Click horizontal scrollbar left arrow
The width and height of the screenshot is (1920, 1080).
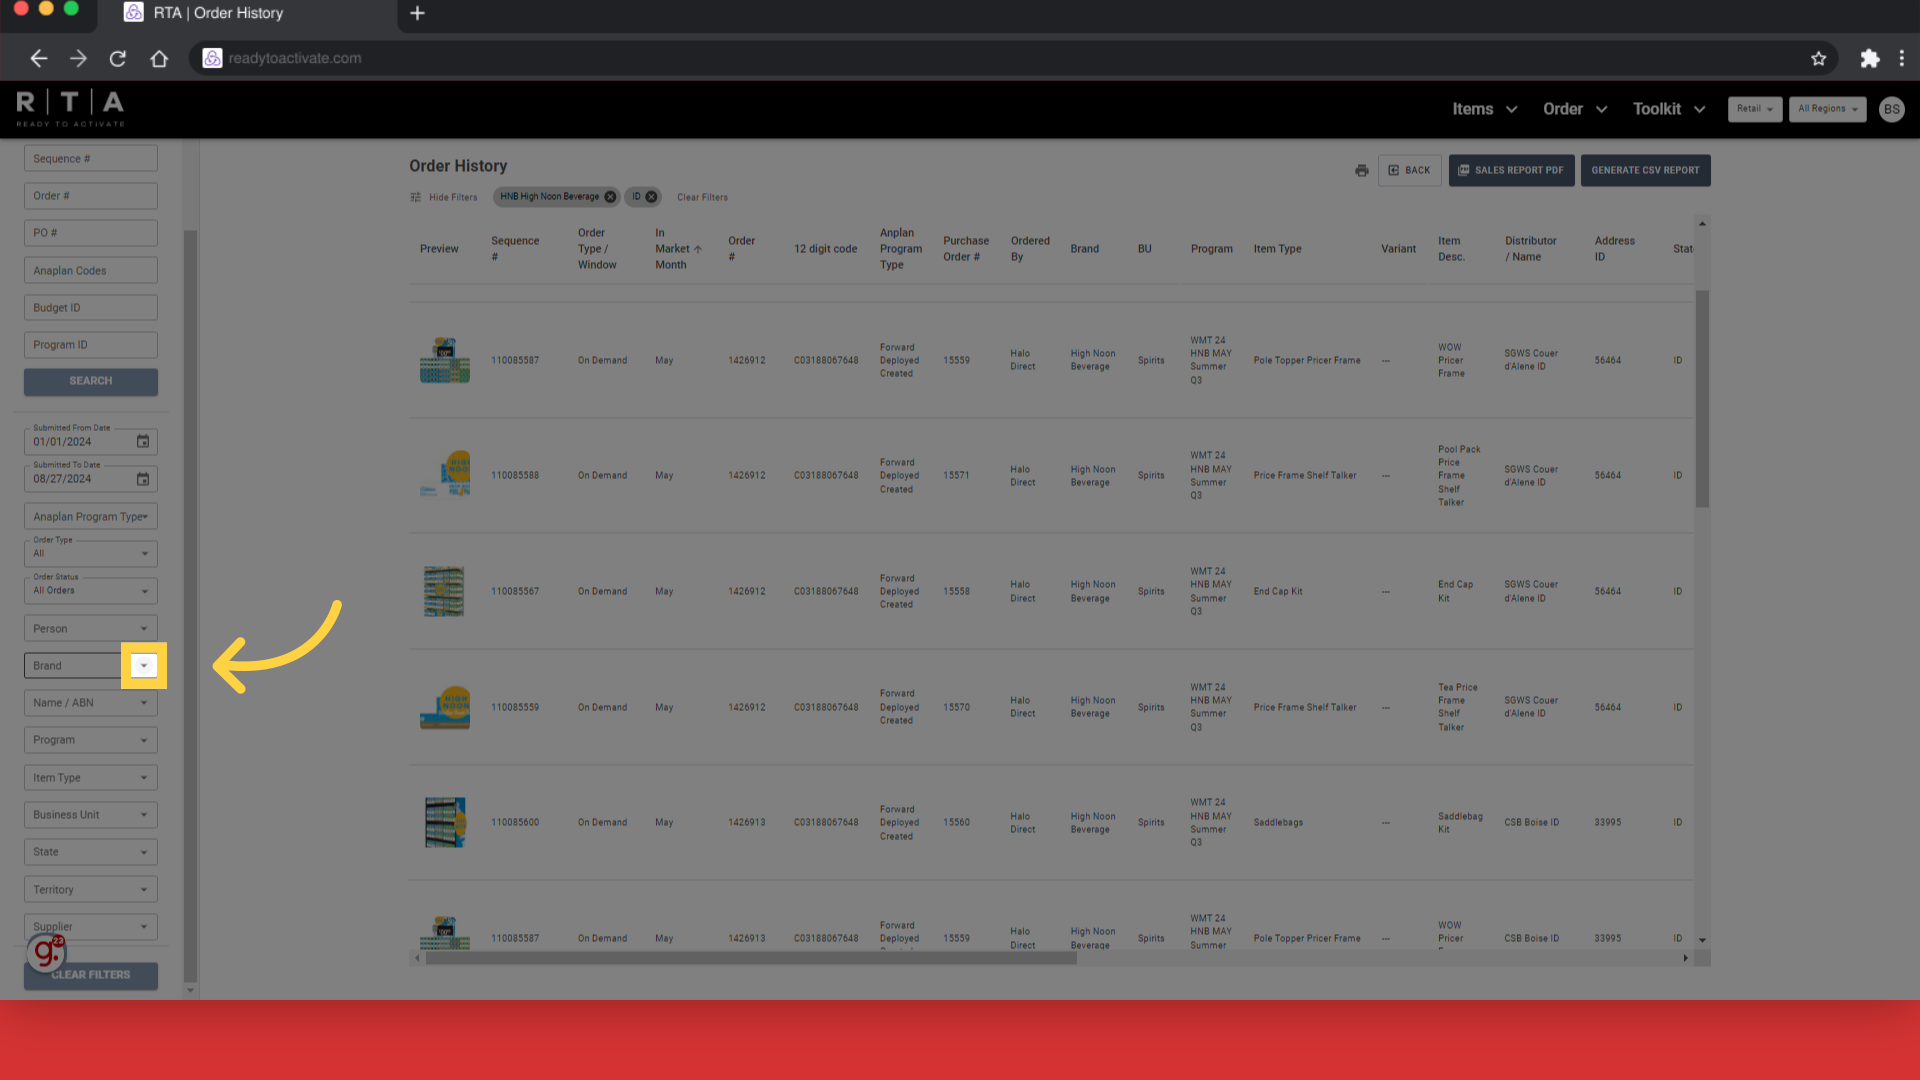pyautogui.click(x=417, y=958)
